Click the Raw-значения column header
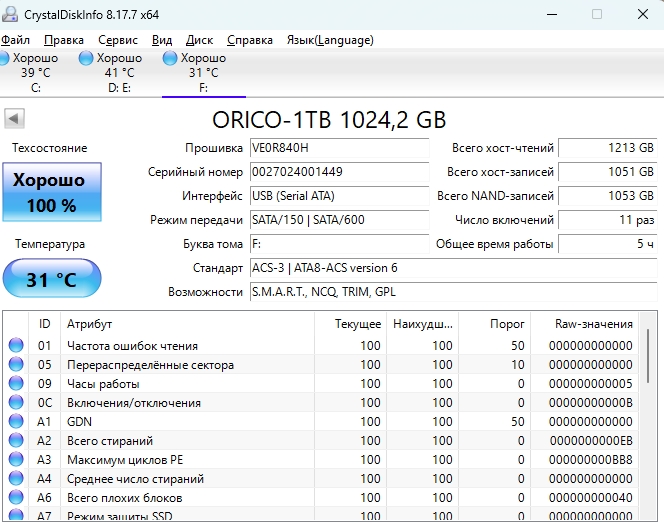This screenshot has height=524, width=664. pyautogui.click(x=594, y=324)
